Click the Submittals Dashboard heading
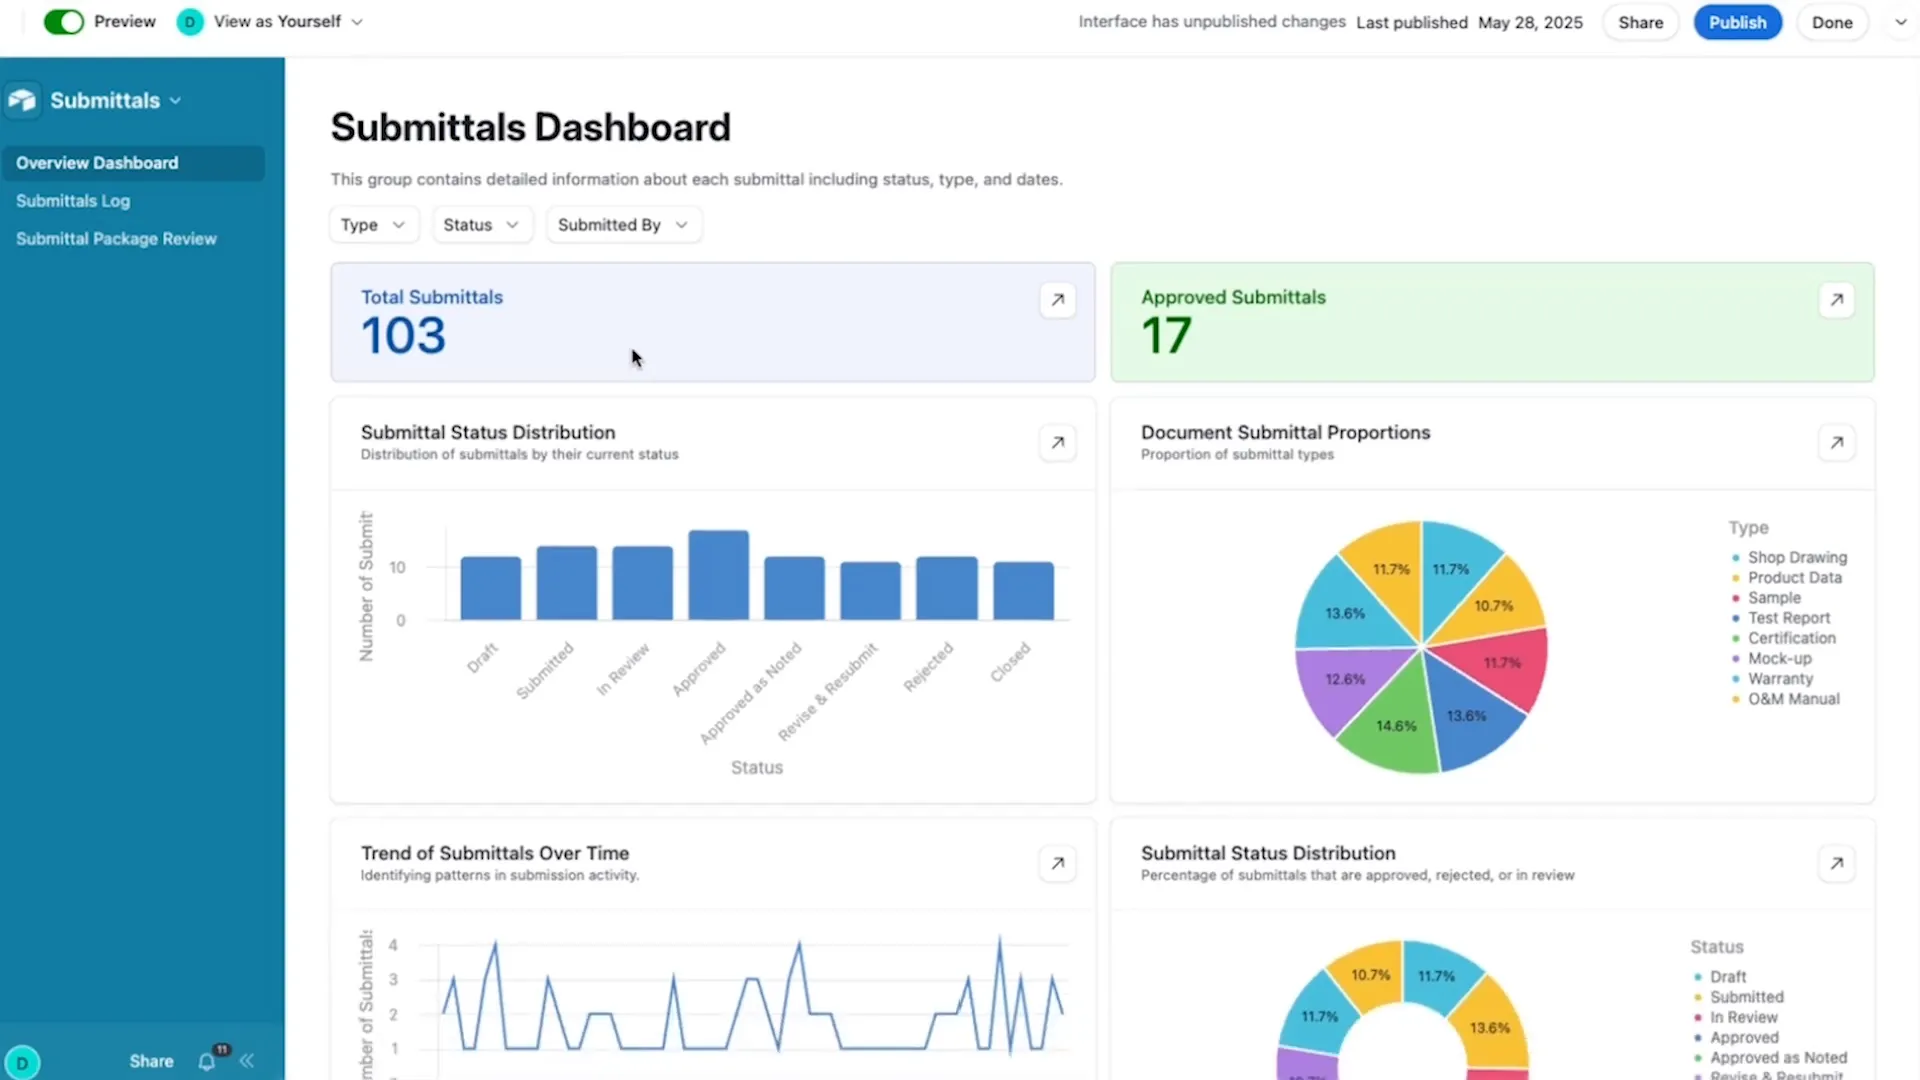The height and width of the screenshot is (1080, 1920). pos(530,128)
